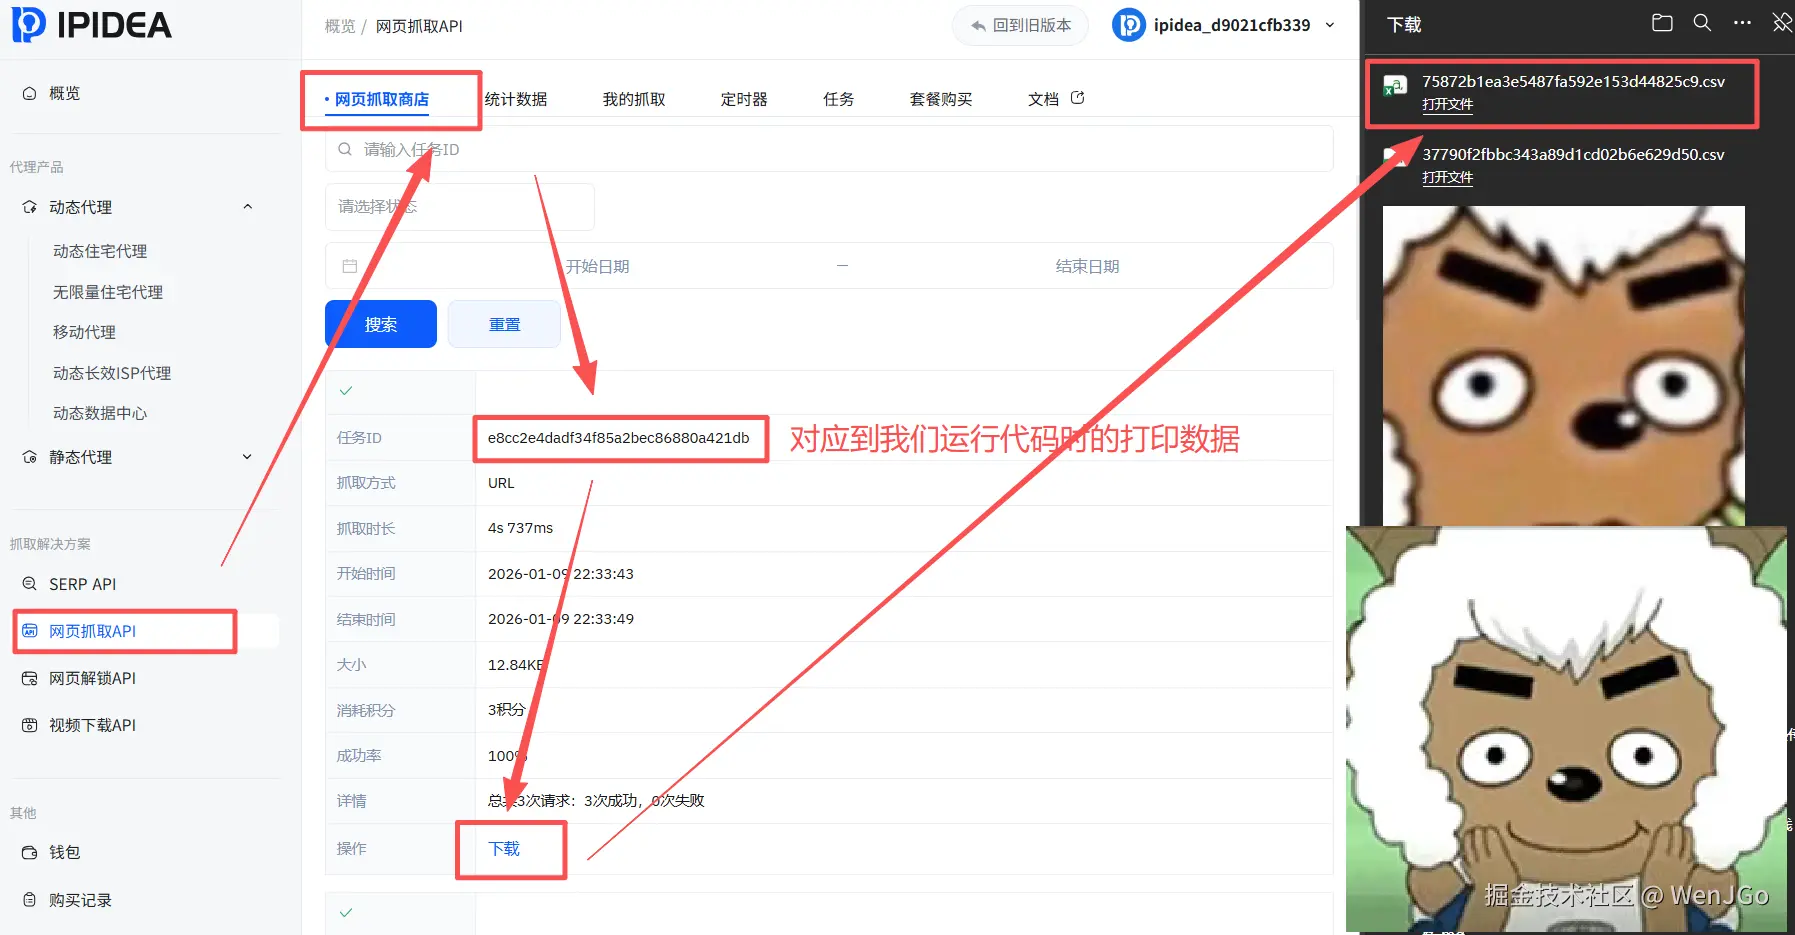Switch to the 任务 tab
The width and height of the screenshot is (1795, 935).
coord(839,99)
